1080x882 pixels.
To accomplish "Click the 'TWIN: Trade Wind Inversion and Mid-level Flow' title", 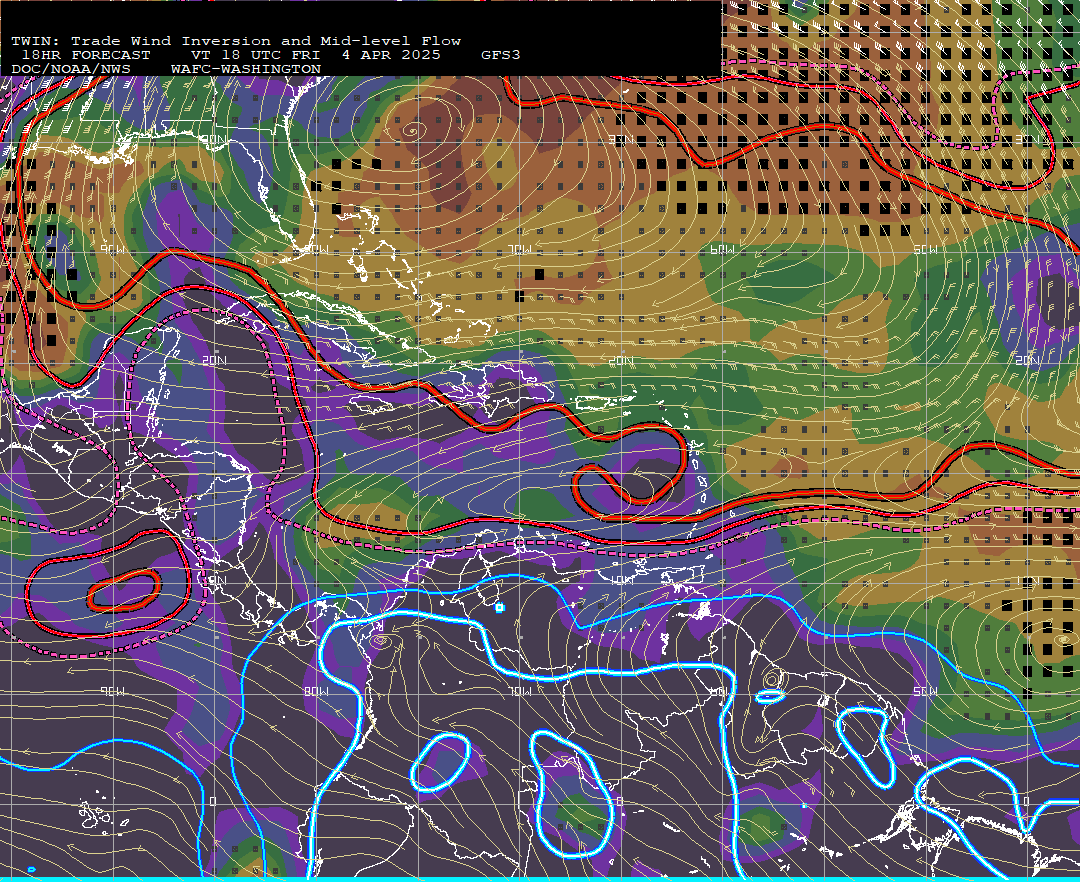I will coord(236,41).
